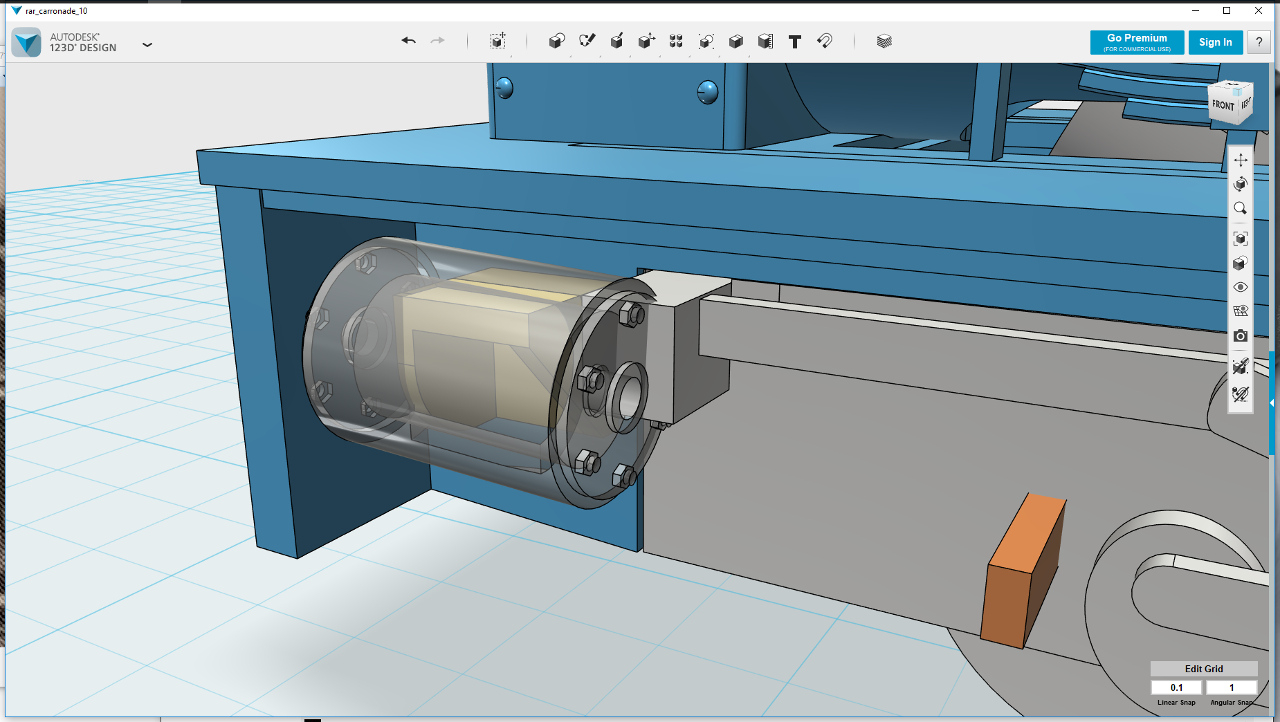This screenshot has width=1280, height=722.
Task: Click the Undo arrow
Action: point(408,41)
